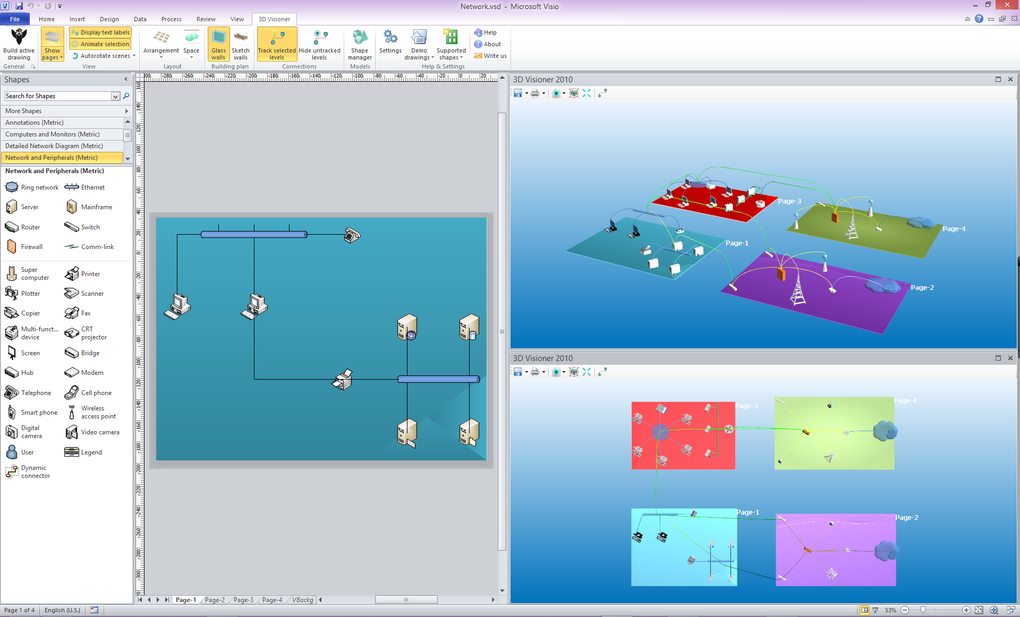This screenshot has width=1020, height=617.
Task: Toggle Display text labels
Action: tap(100, 33)
